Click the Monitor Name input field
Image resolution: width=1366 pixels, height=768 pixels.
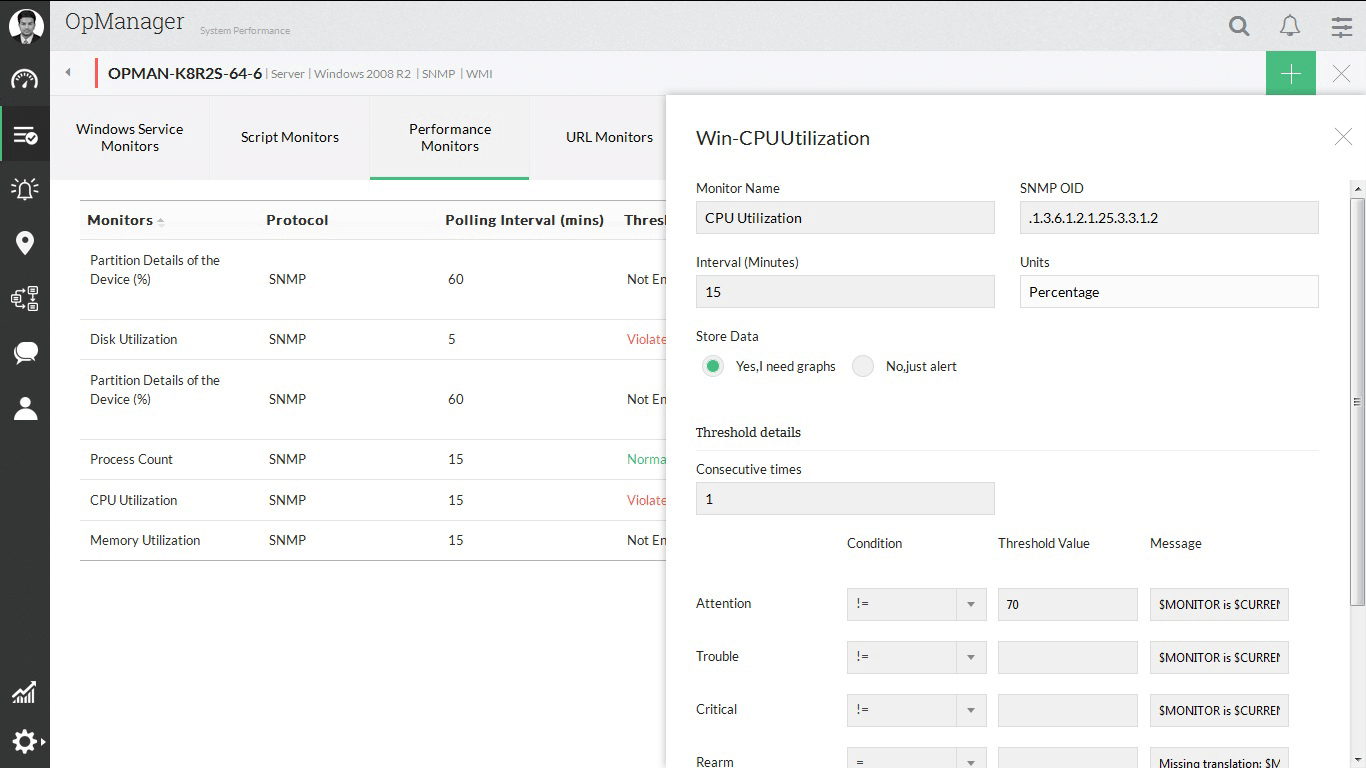[845, 218]
